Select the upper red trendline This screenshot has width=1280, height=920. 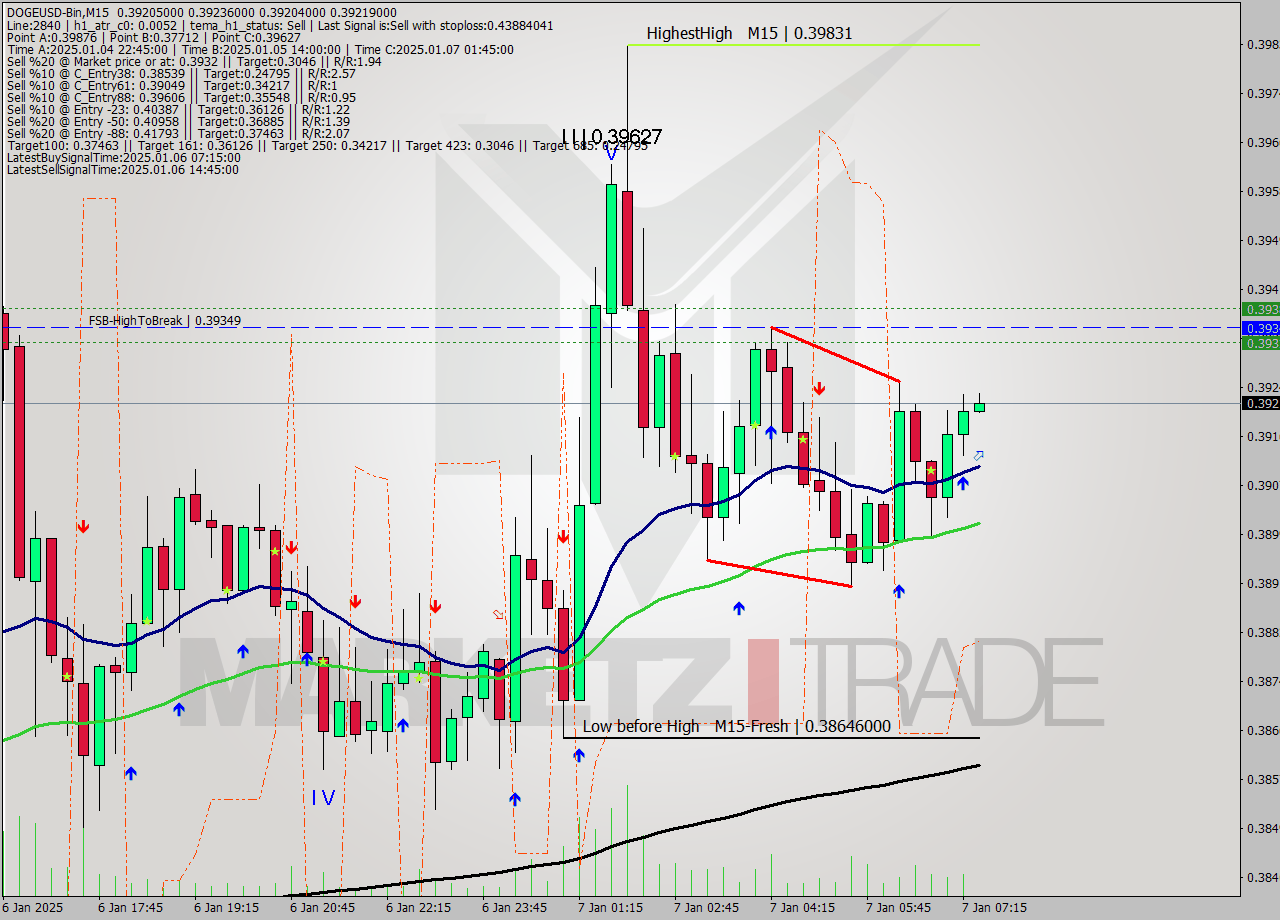(835, 354)
